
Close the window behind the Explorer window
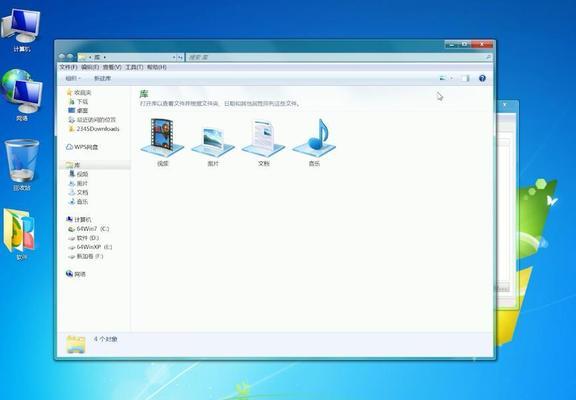[x=505, y=105]
